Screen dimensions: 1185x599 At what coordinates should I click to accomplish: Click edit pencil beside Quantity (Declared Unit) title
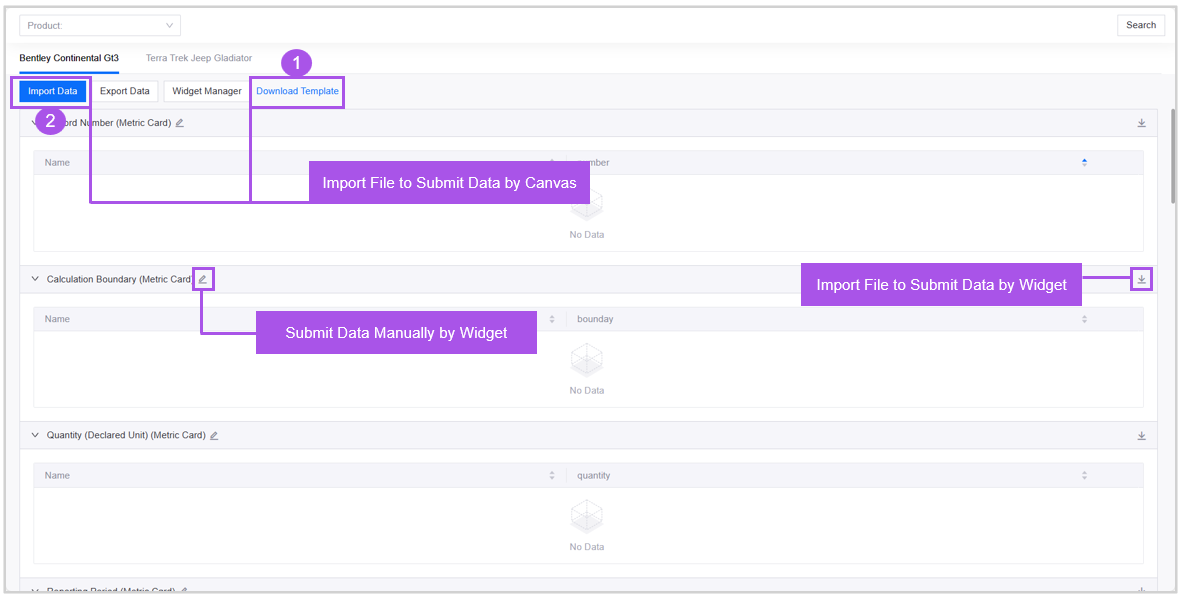(x=214, y=436)
